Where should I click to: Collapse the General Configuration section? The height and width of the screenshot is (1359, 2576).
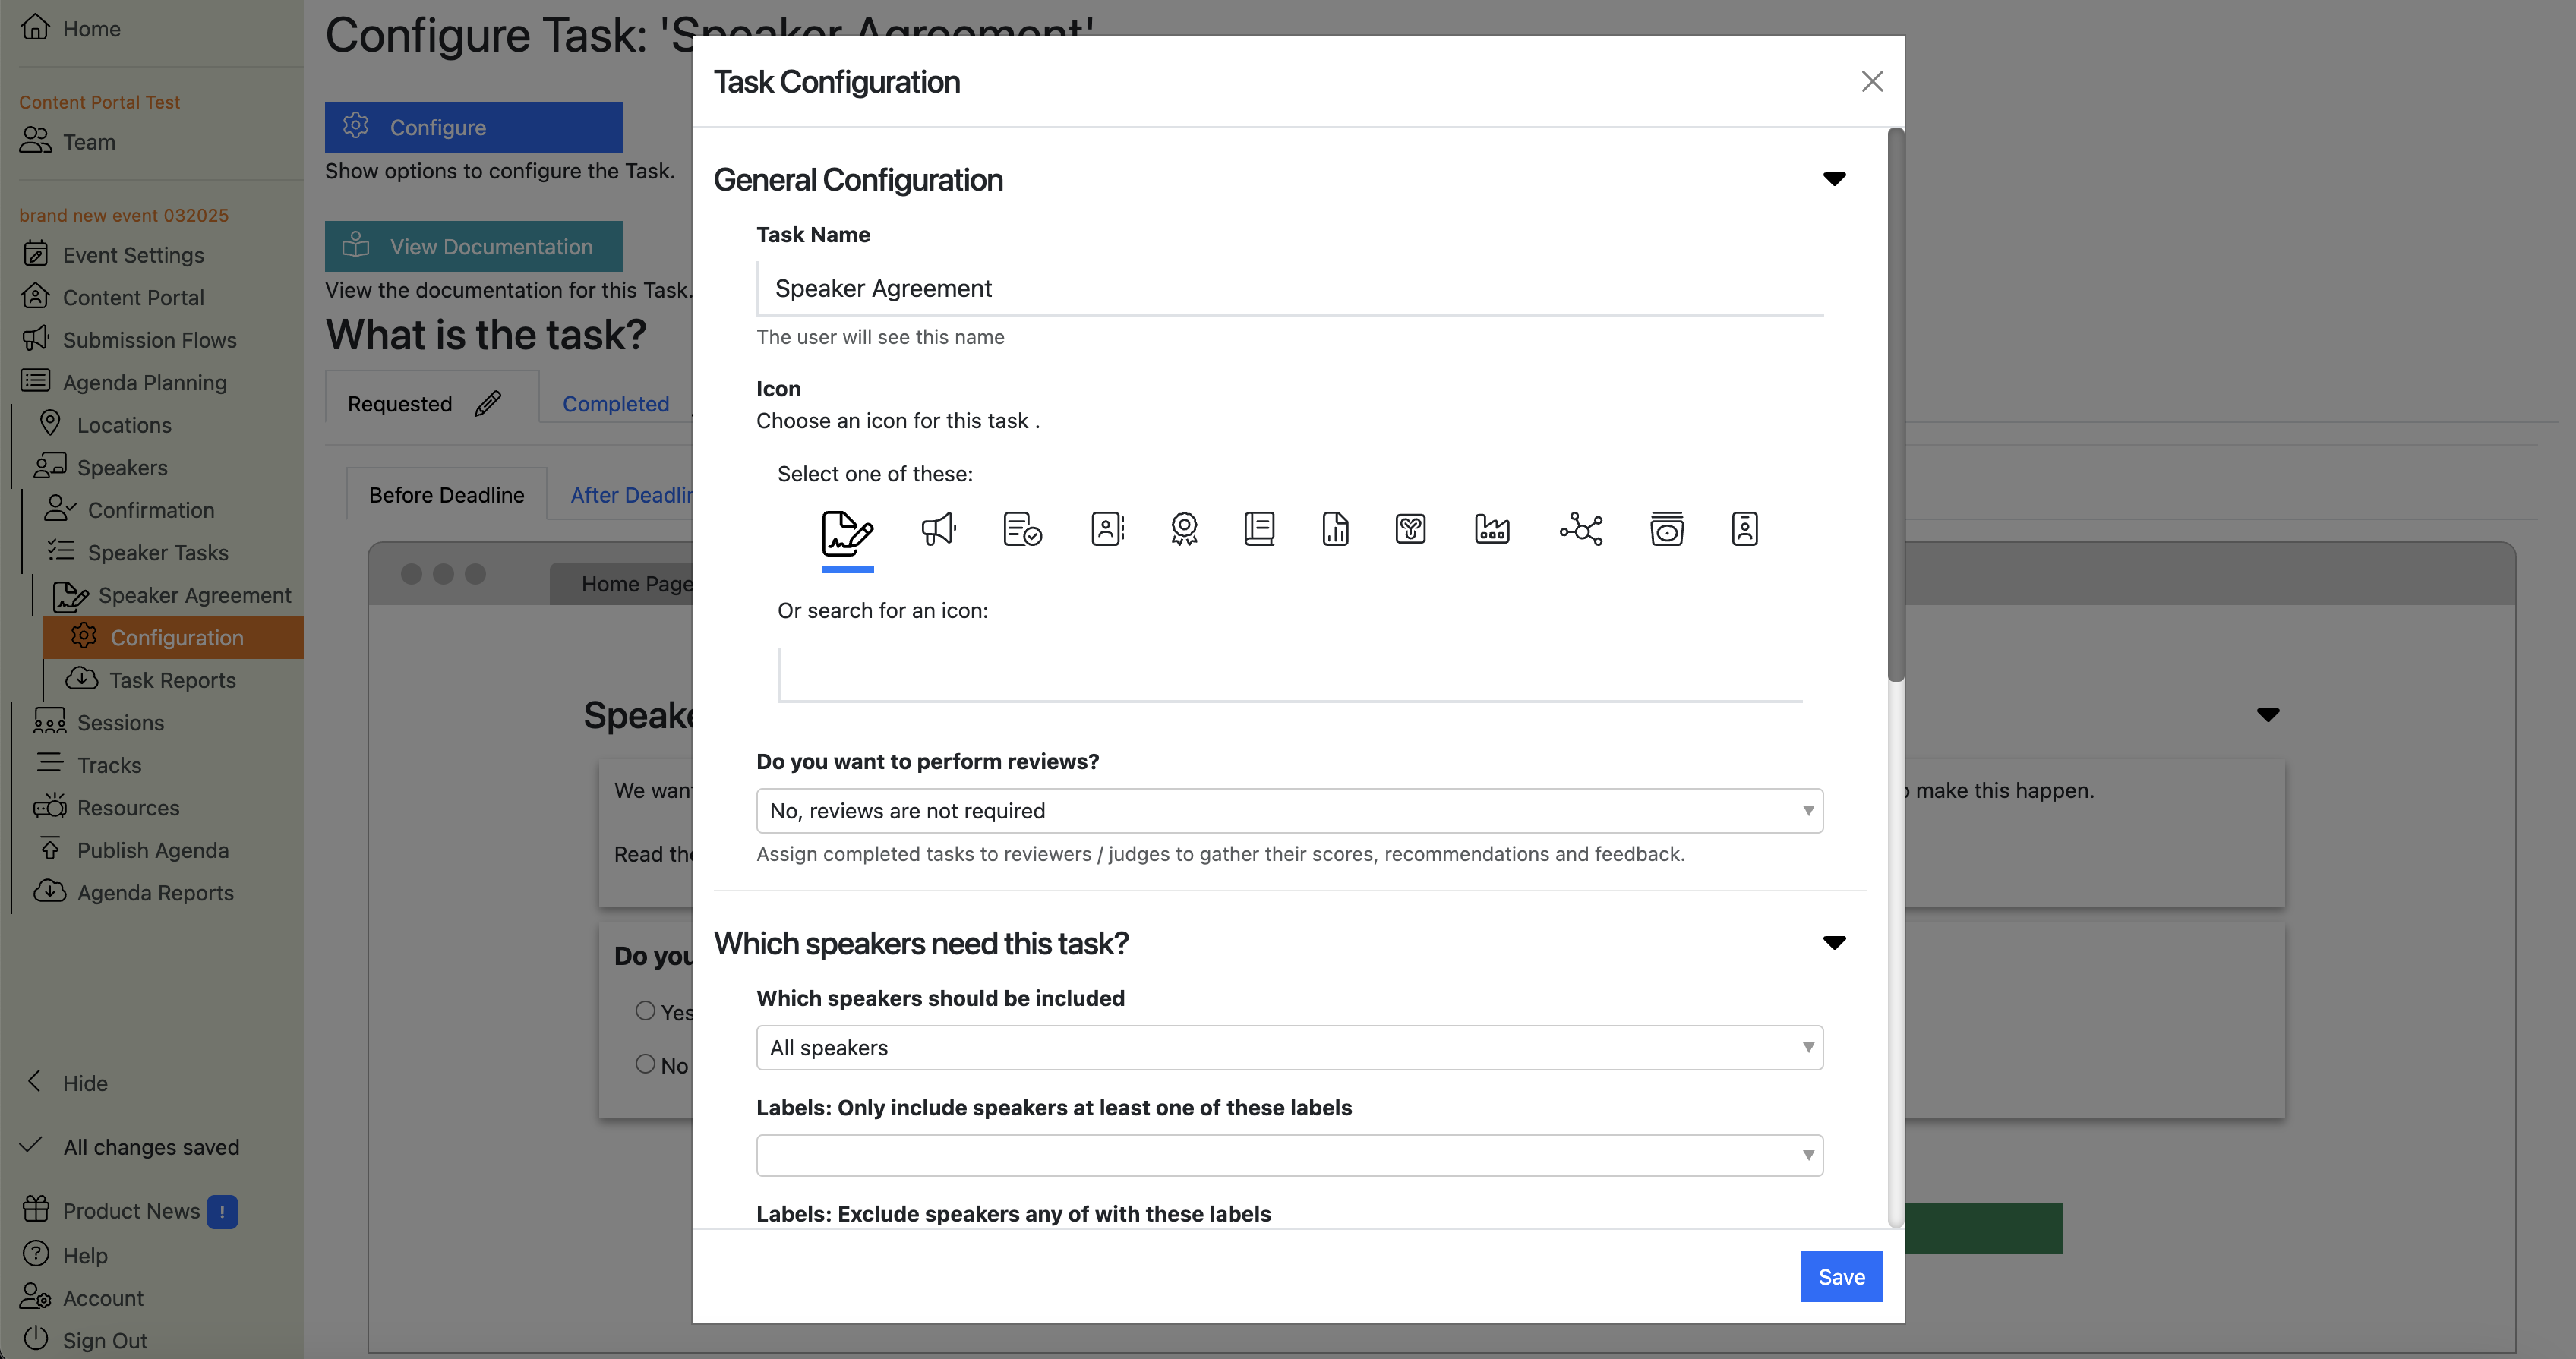(x=1834, y=179)
